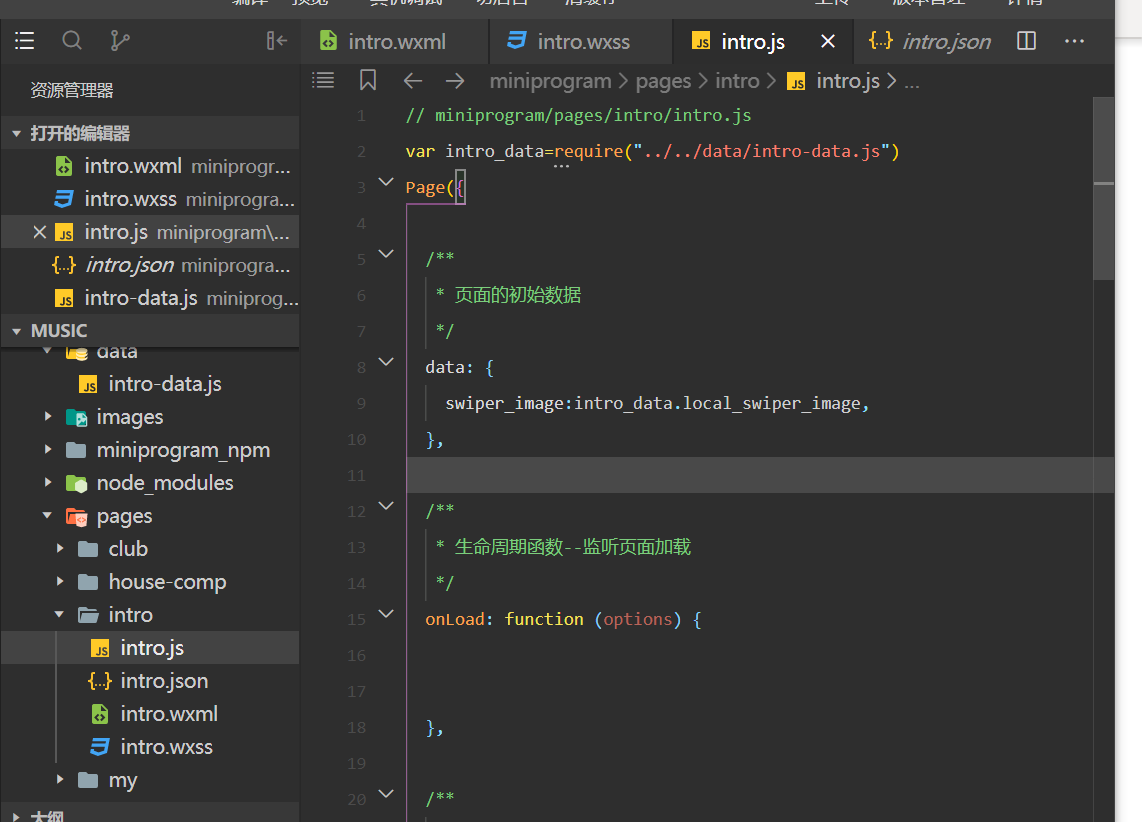Split the editor with the layout icon
Screen dimensions: 1142x822
pyautogui.click(x=1026, y=41)
